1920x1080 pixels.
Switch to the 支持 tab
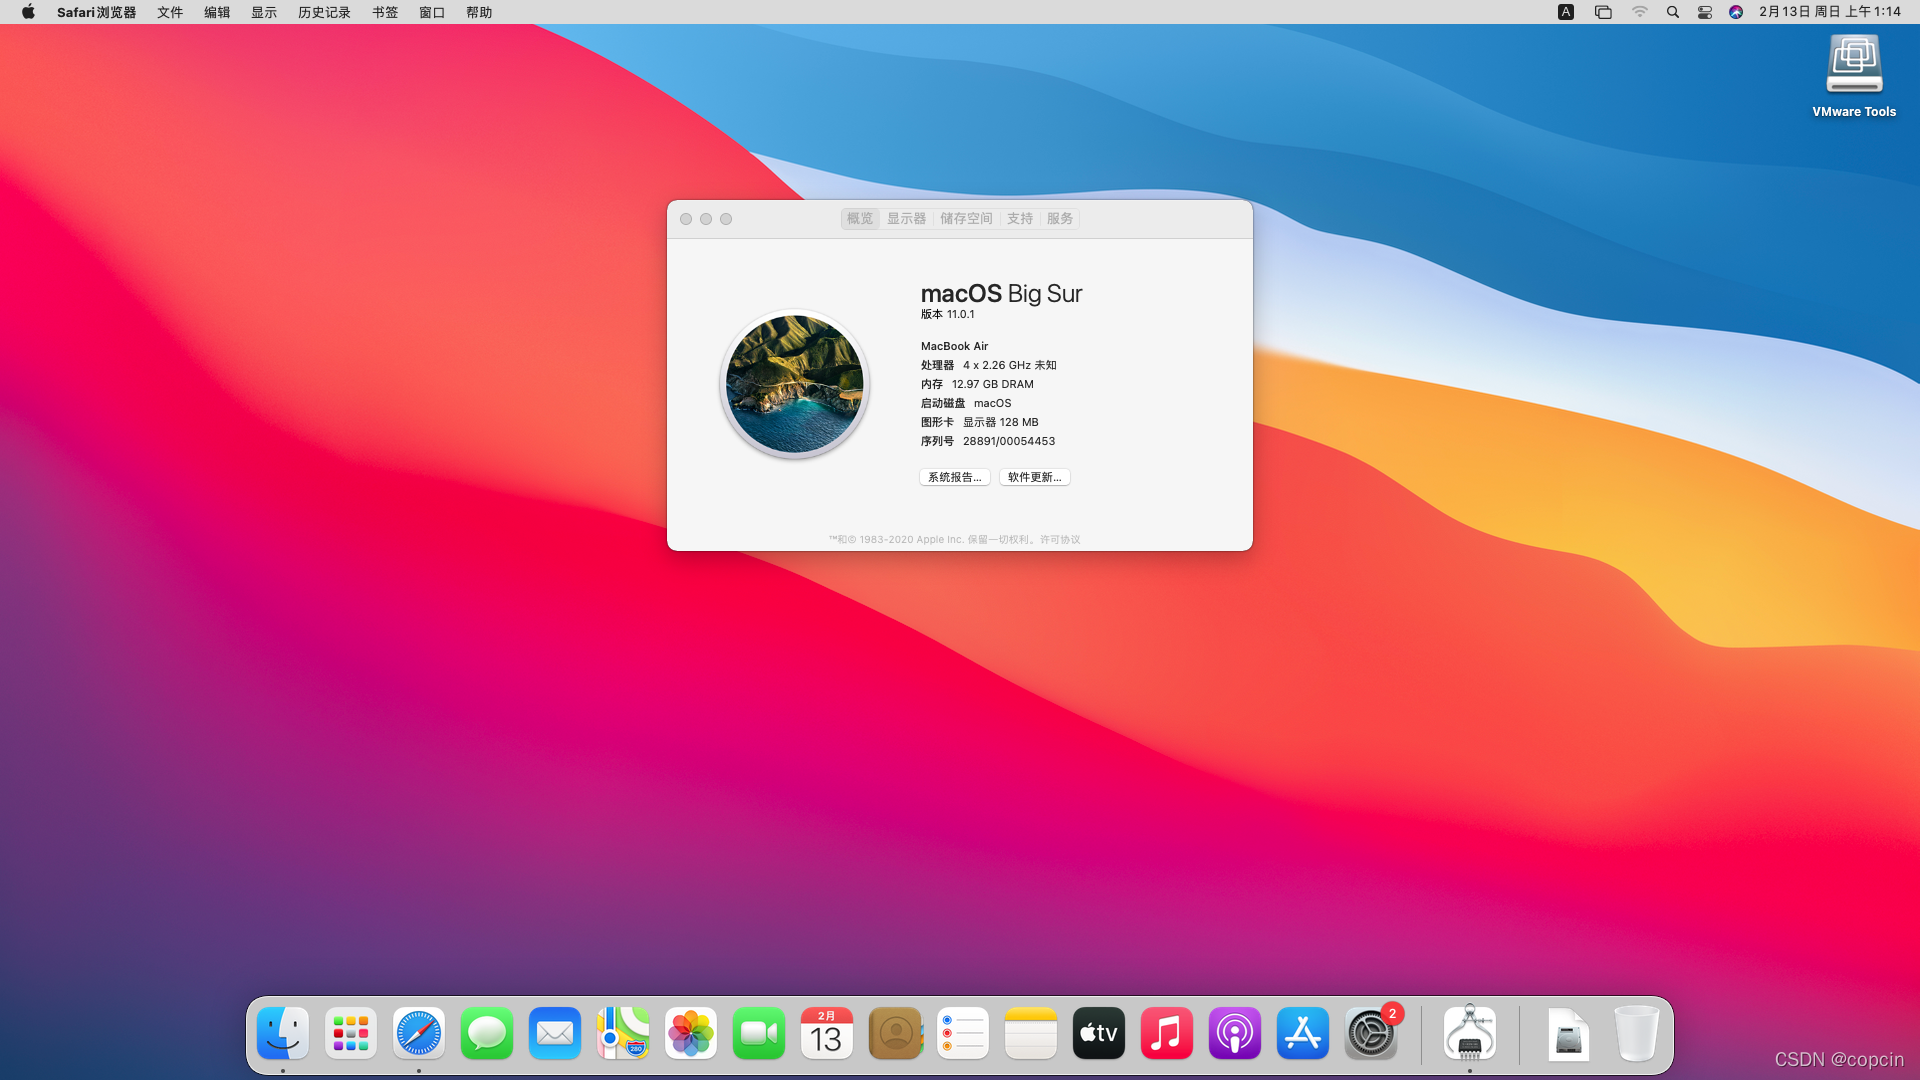(1020, 218)
